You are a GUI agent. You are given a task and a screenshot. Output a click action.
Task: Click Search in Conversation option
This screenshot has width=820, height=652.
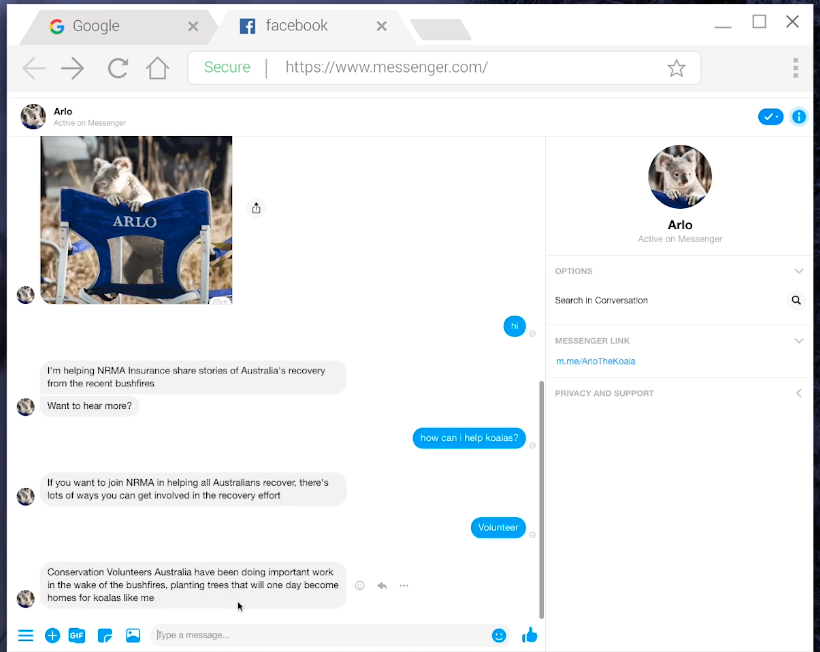[x=601, y=300]
